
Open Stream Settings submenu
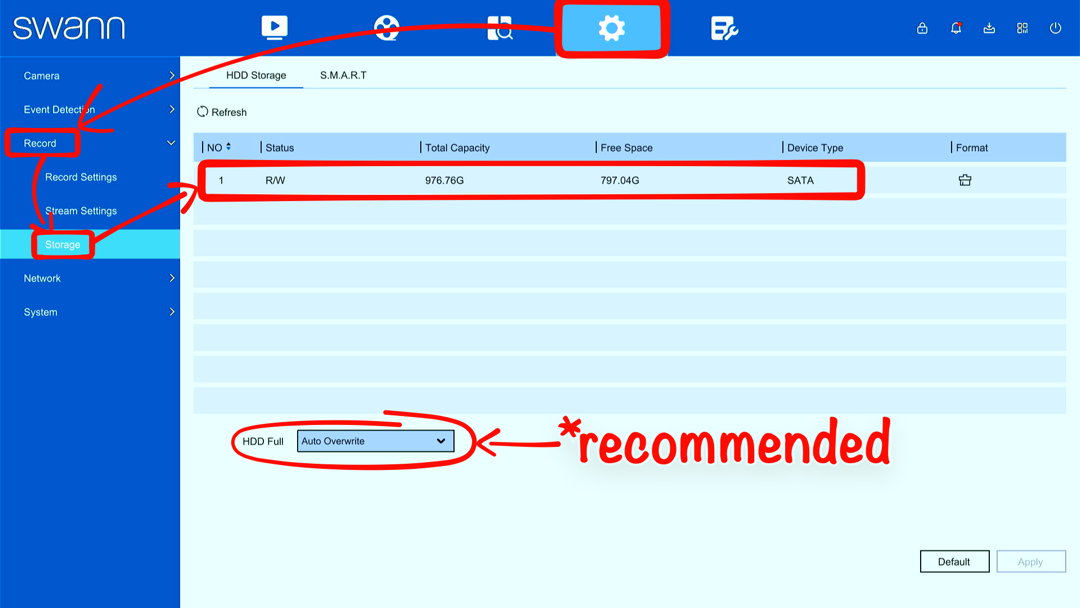click(x=81, y=211)
